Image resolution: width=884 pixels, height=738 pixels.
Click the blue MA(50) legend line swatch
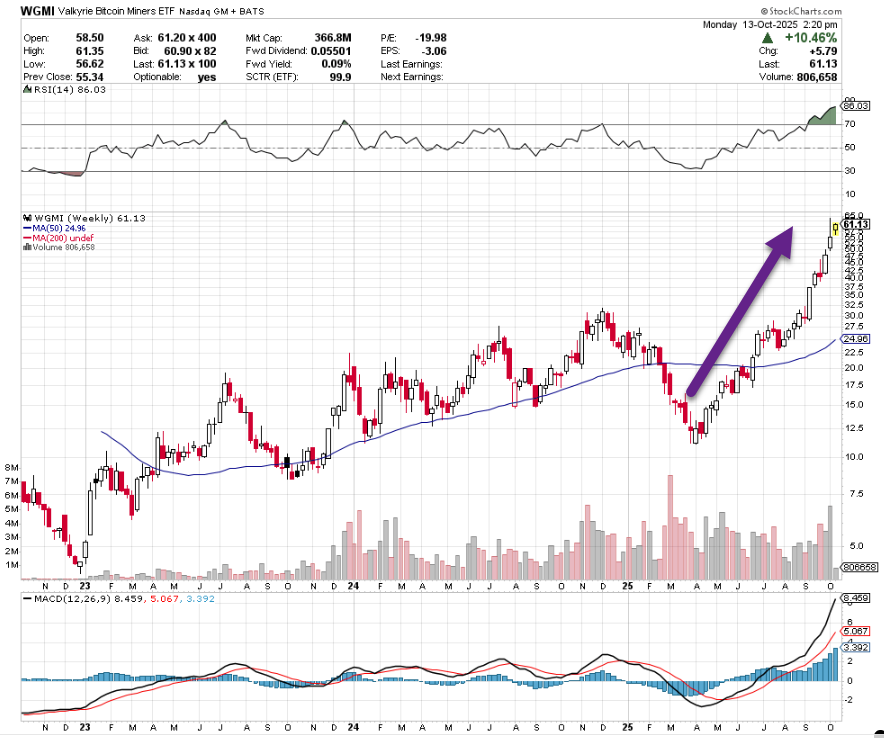point(26,227)
